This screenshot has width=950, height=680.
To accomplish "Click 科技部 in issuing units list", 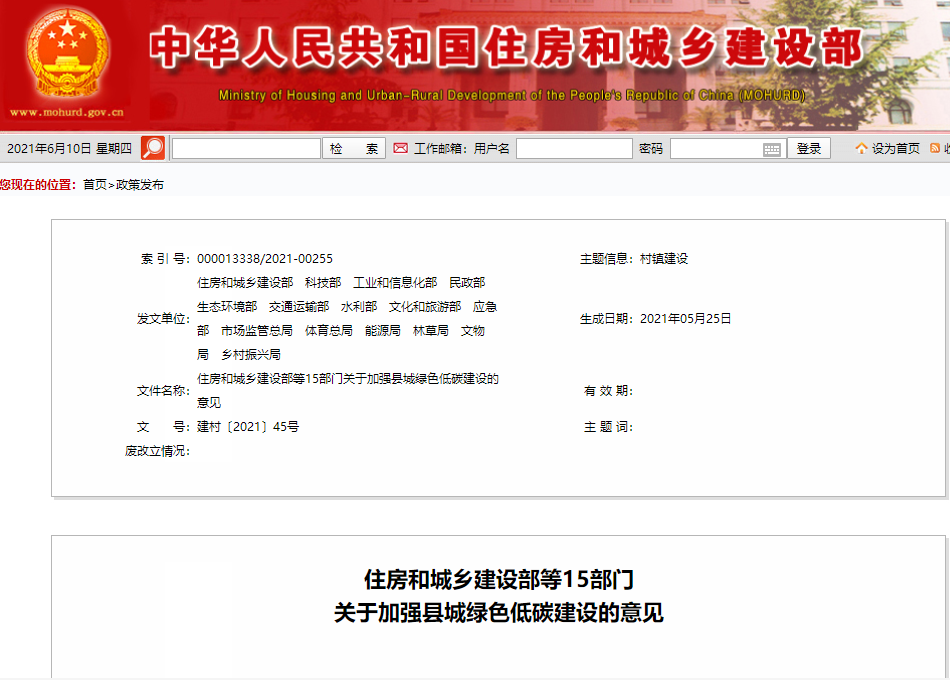I will tap(323, 283).
